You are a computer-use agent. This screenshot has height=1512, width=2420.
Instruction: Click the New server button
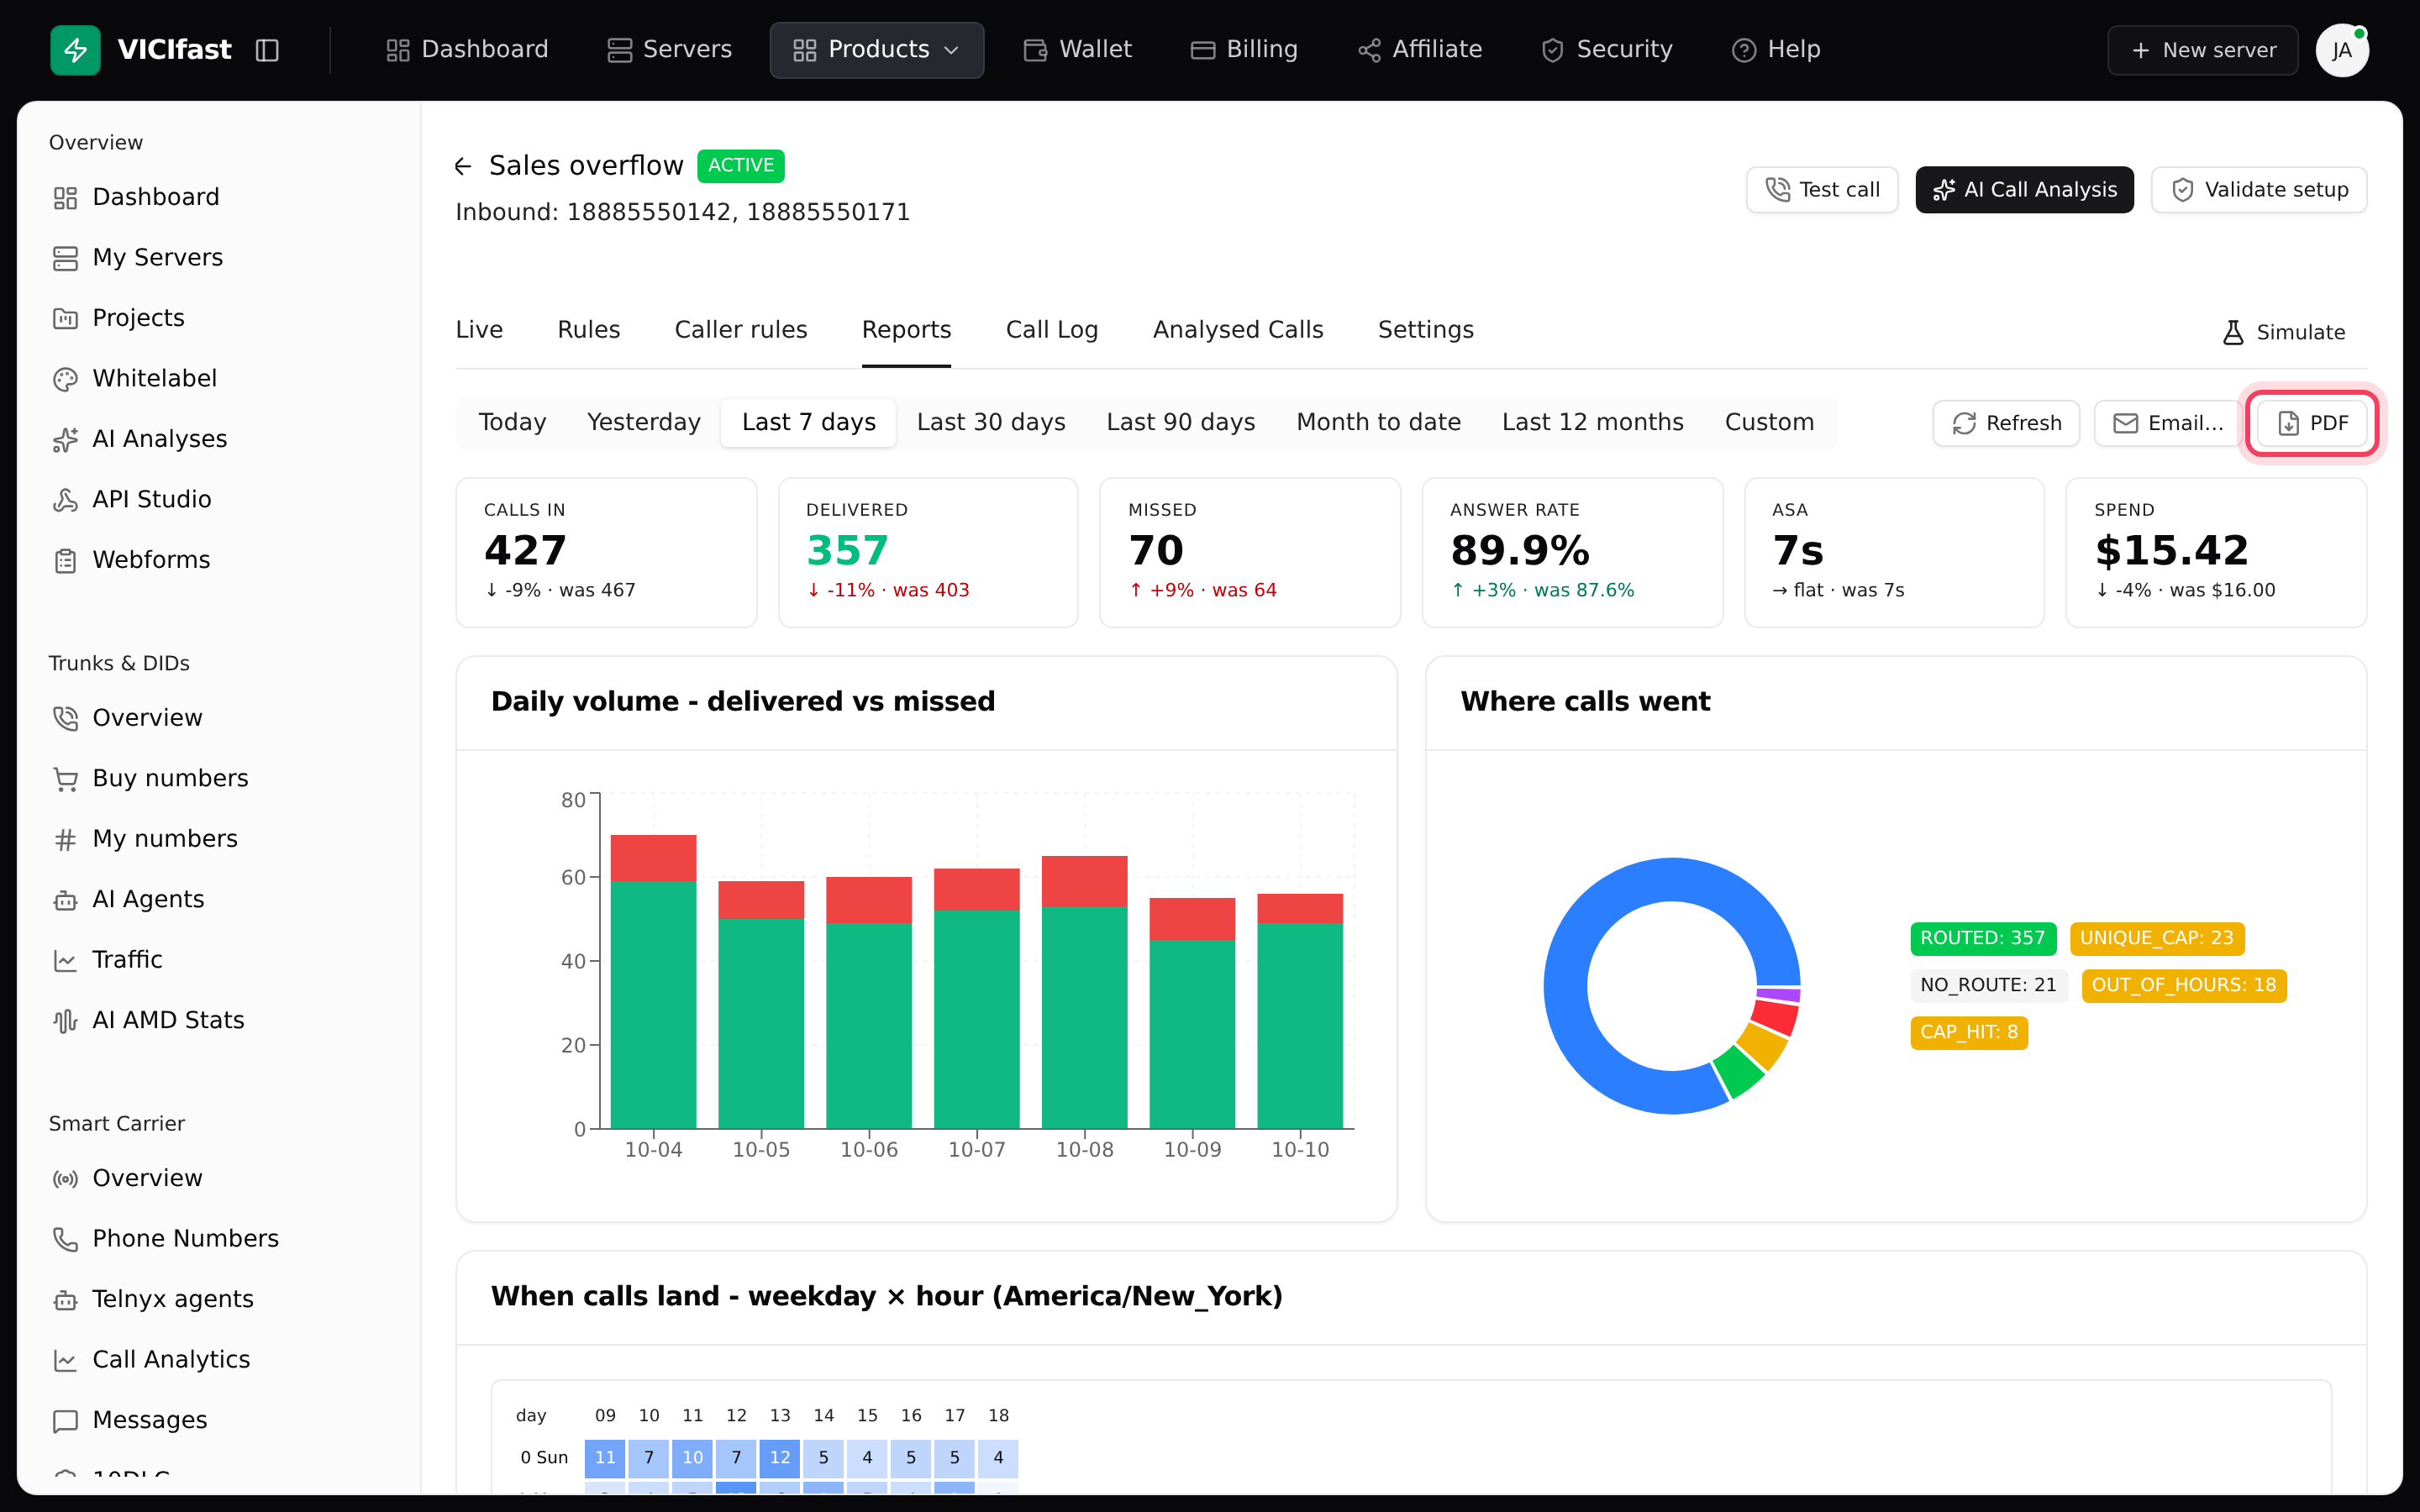click(2203, 50)
